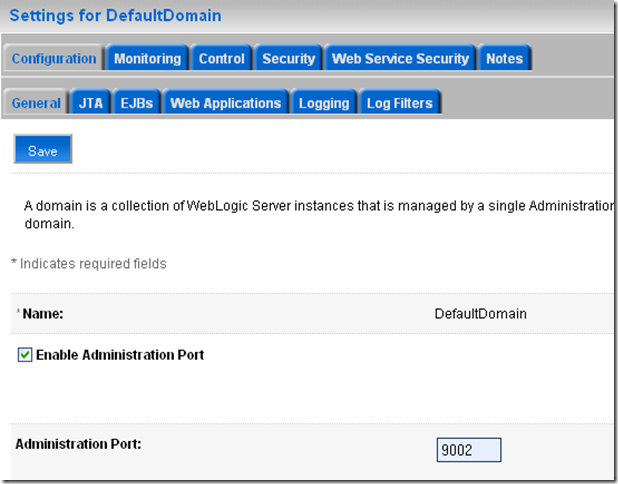Open the JTA sub-tab
618x484 pixels.
pyautogui.click(x=91, y=103)
